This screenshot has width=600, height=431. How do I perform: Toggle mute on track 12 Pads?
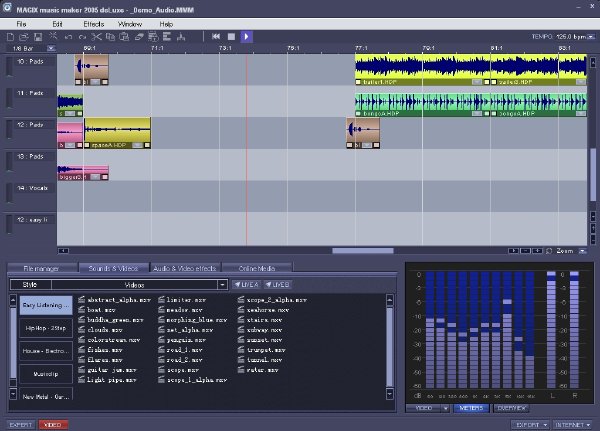point(10,131)
